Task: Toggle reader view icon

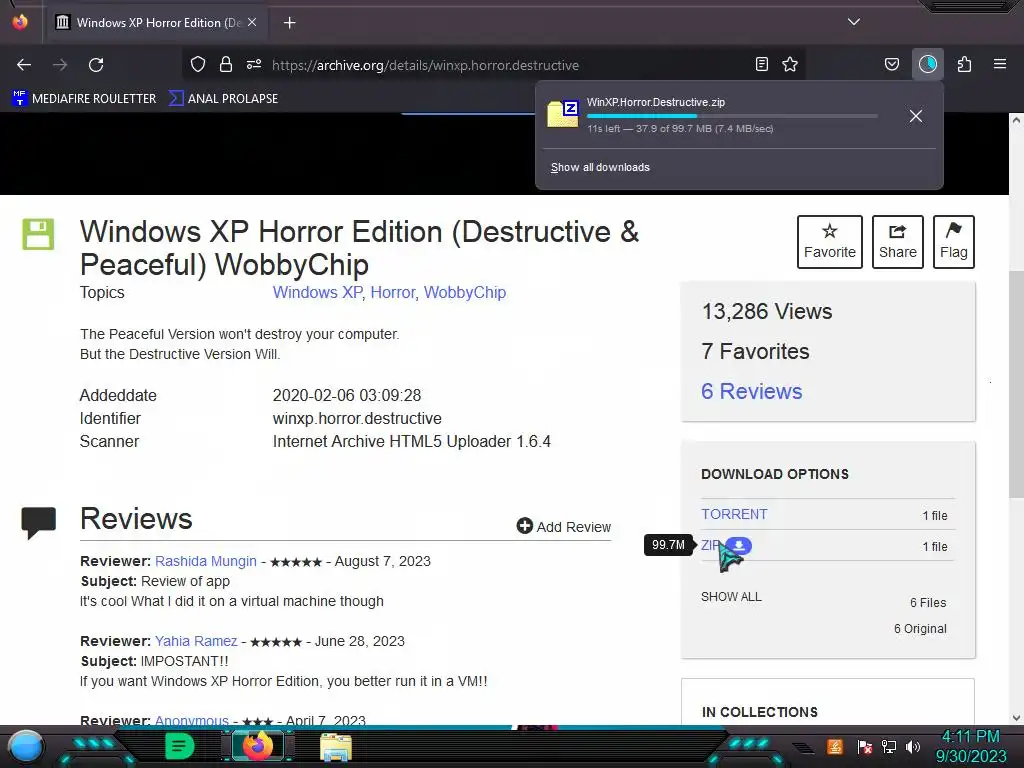Action: [761, 64]
